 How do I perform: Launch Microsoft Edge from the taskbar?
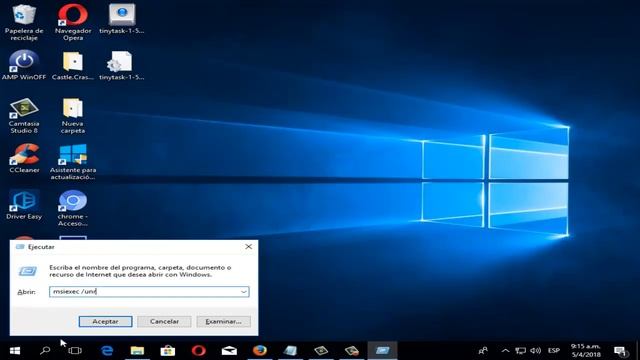tap(107, 351)
